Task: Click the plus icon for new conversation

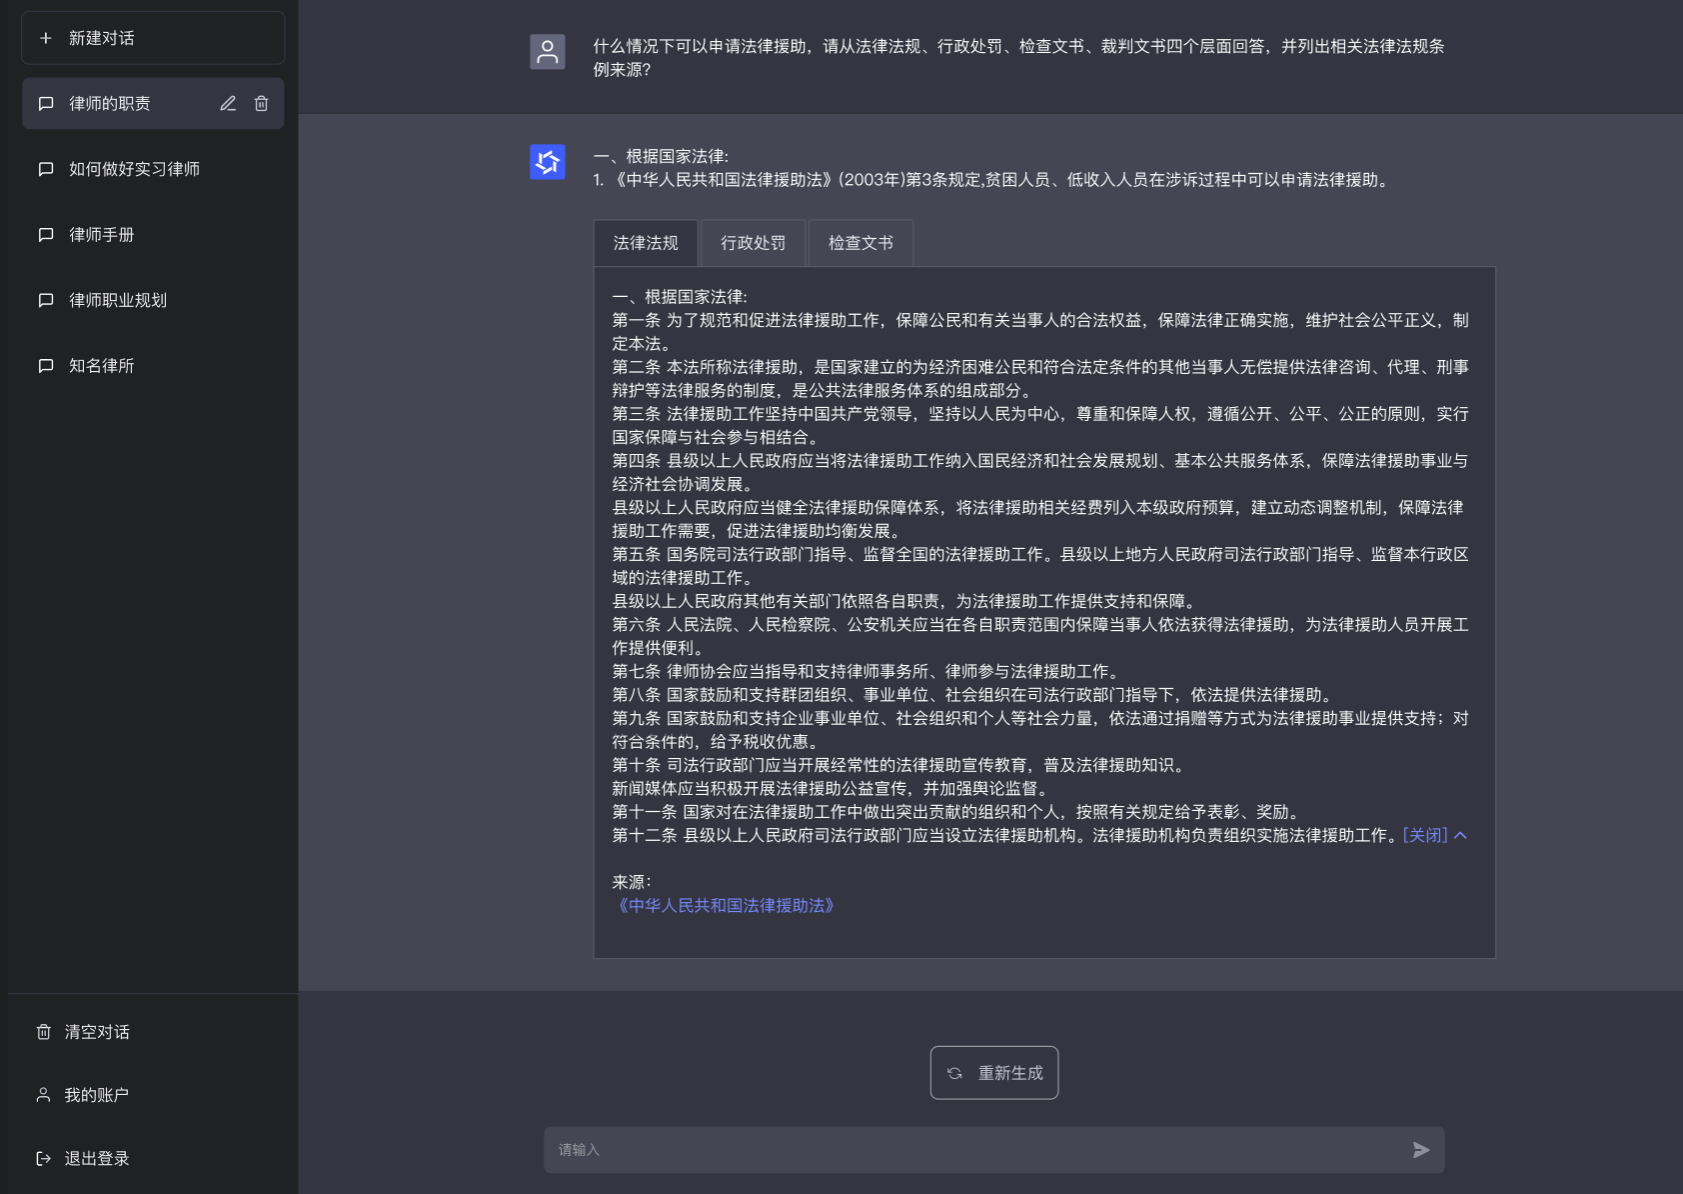Action: (x=45, y=38)
